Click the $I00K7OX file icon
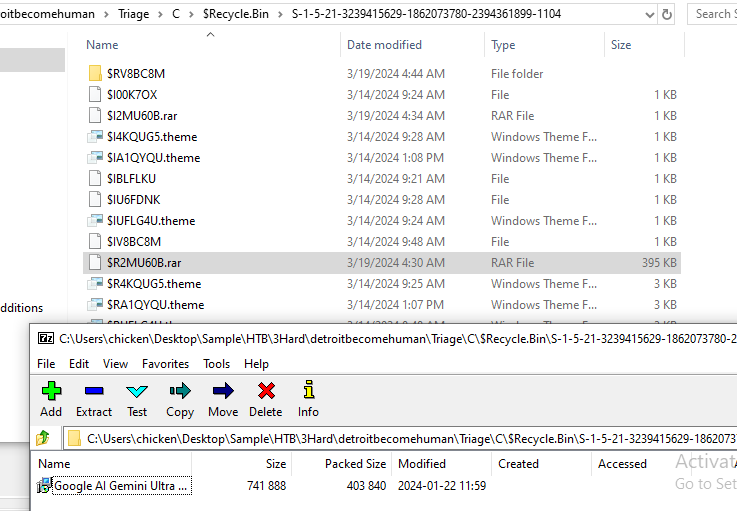Viewport: 737px width, 511px height. (95, 94)
